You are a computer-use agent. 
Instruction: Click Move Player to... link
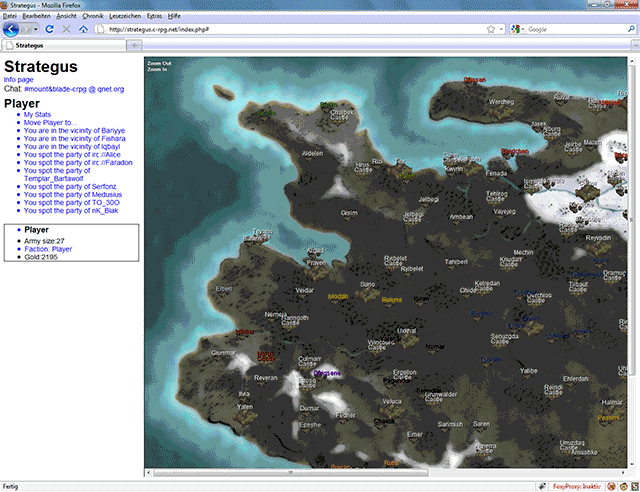50,122
